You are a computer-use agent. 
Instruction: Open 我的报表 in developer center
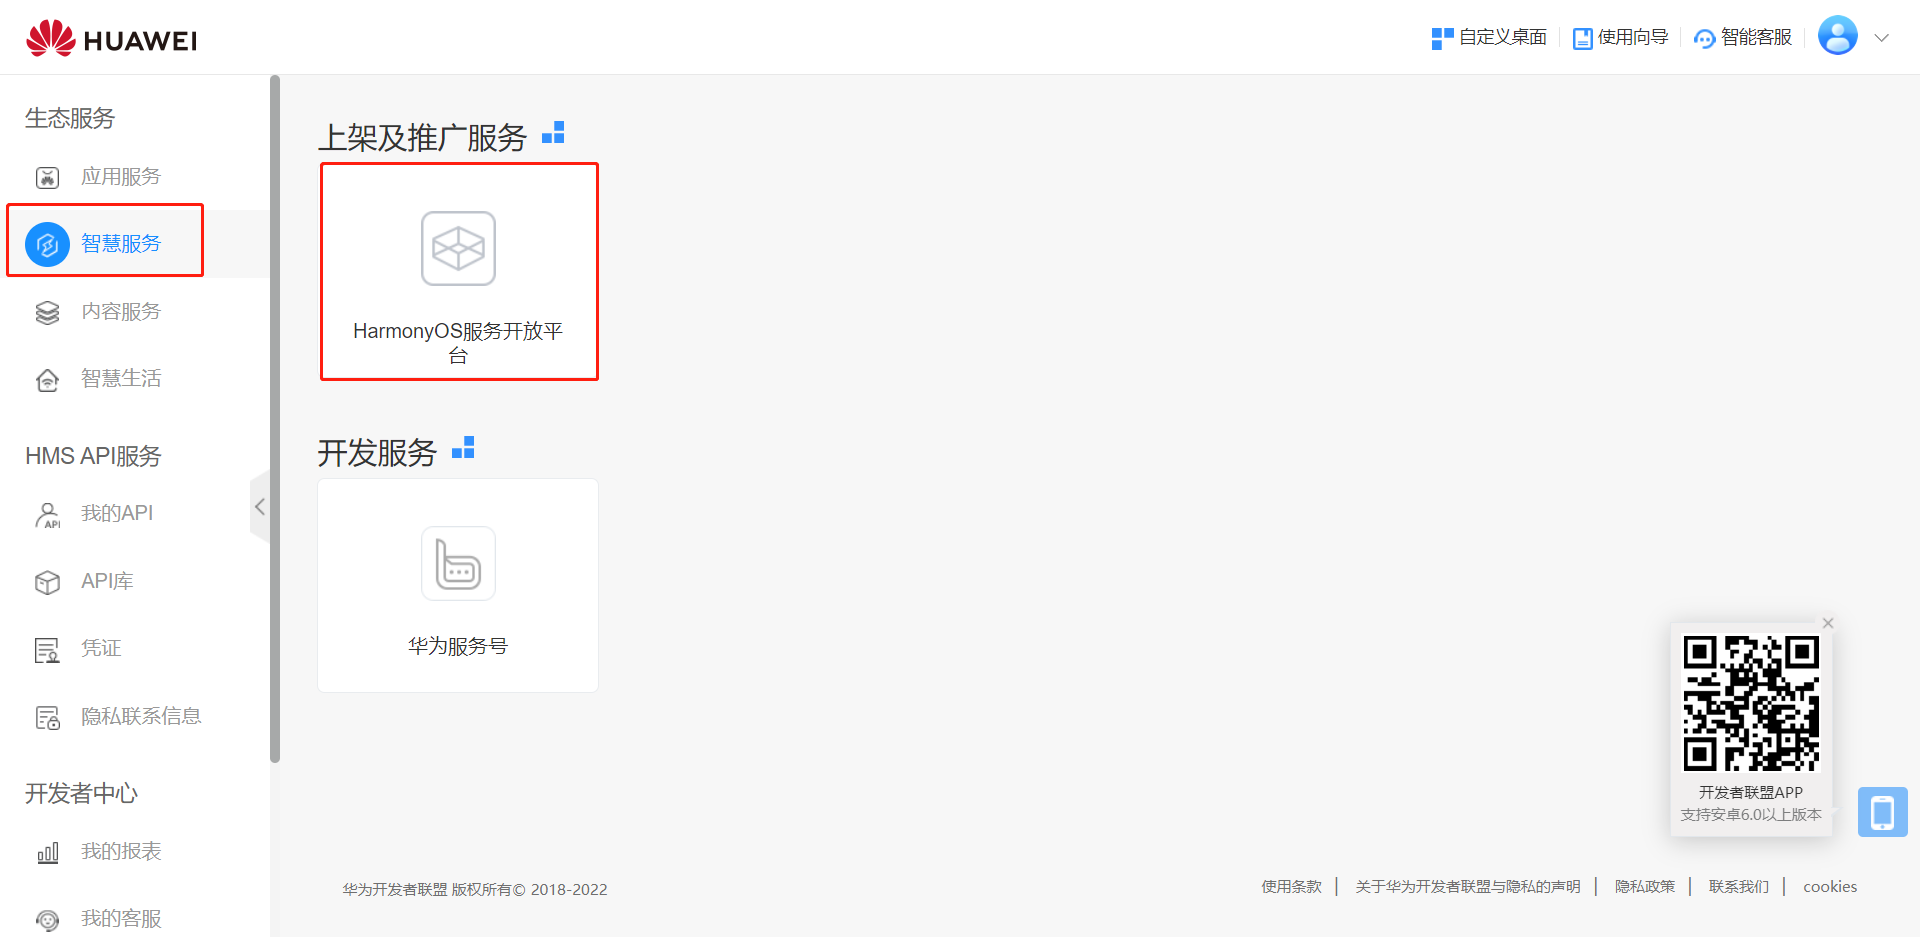point(121,852)
